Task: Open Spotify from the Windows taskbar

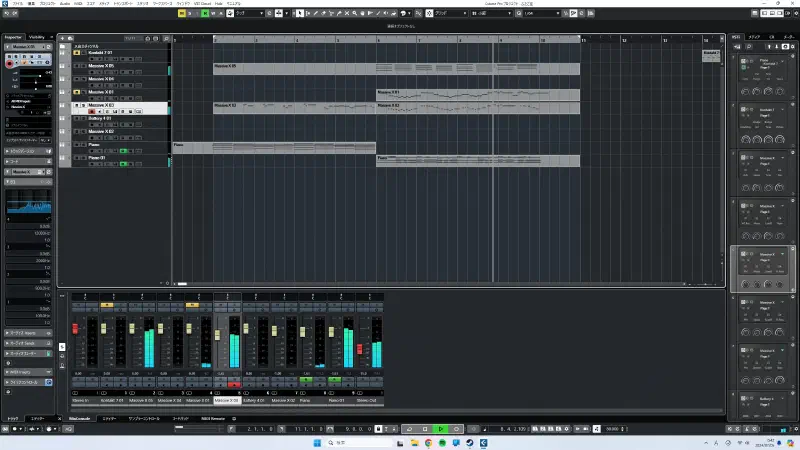Action: [x=442, y=443]
